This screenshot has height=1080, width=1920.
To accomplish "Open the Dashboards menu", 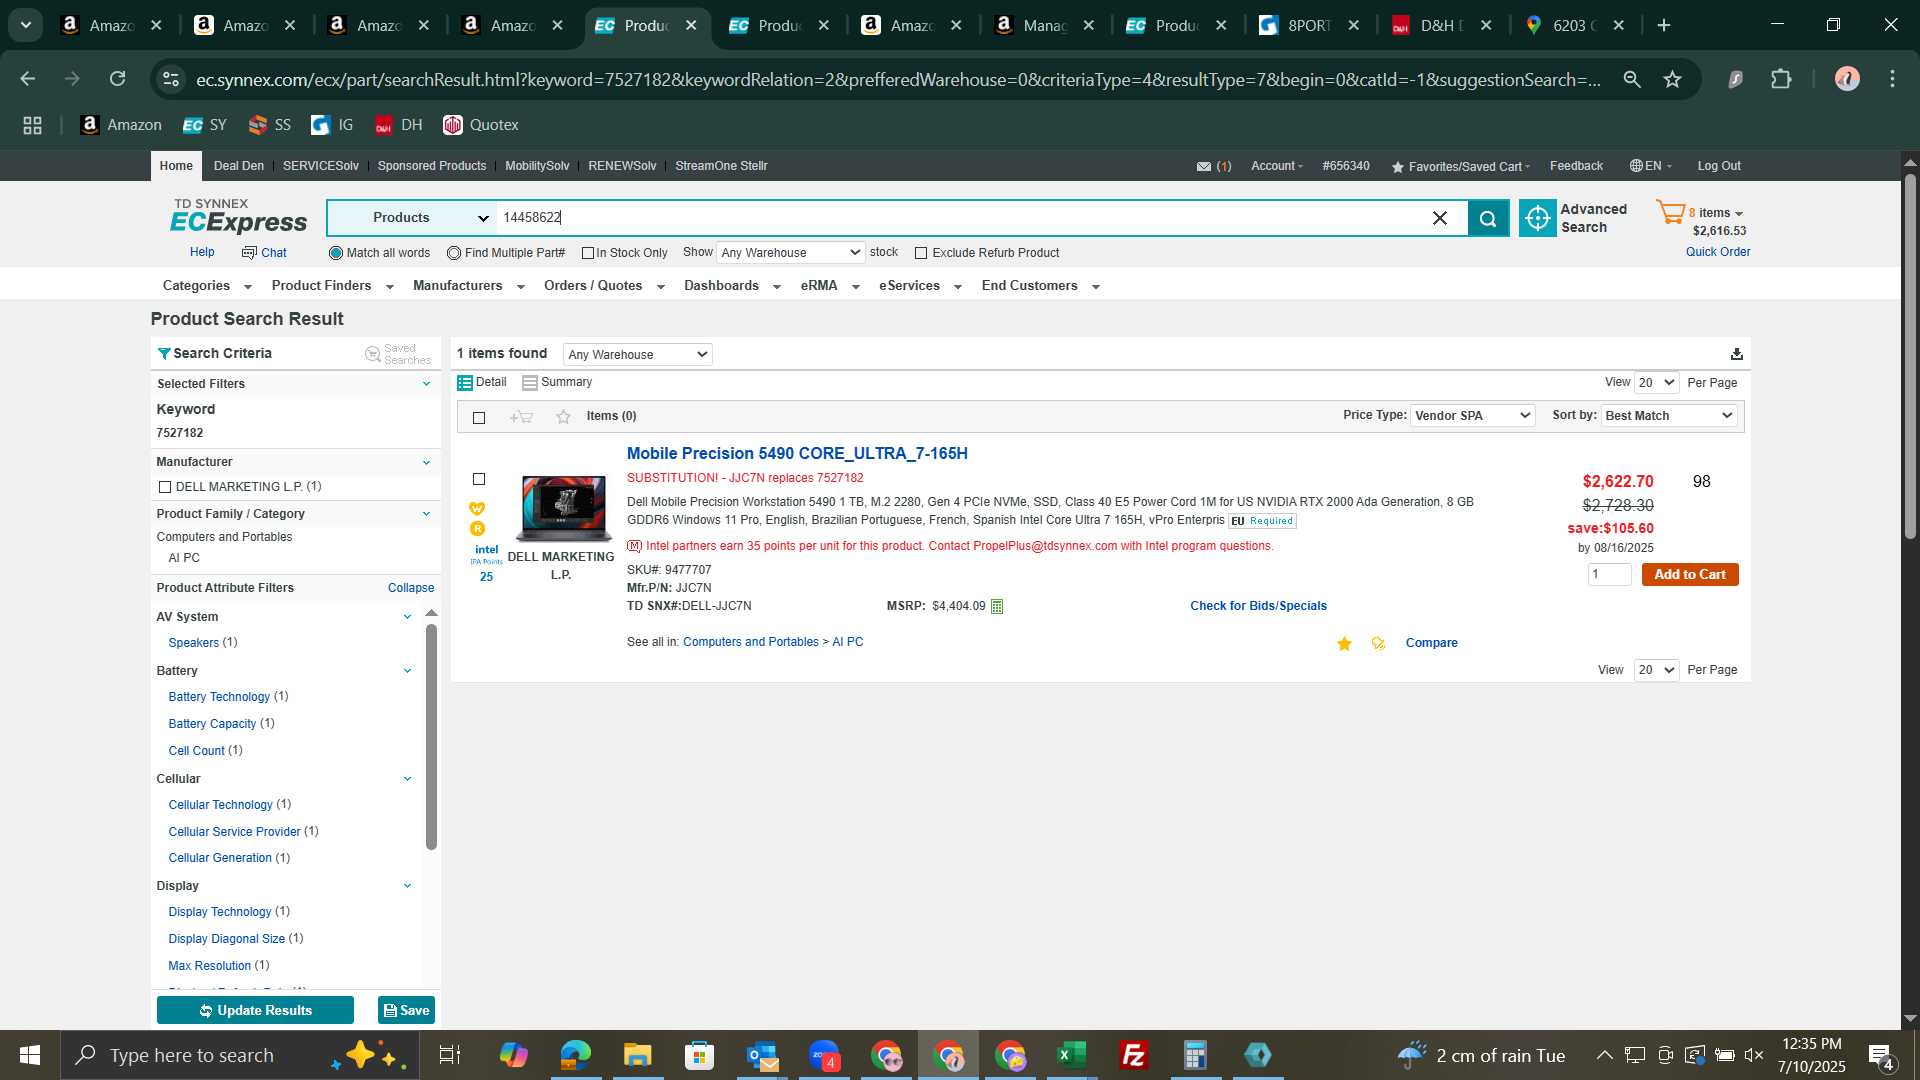I will click(x=732, y=286).
